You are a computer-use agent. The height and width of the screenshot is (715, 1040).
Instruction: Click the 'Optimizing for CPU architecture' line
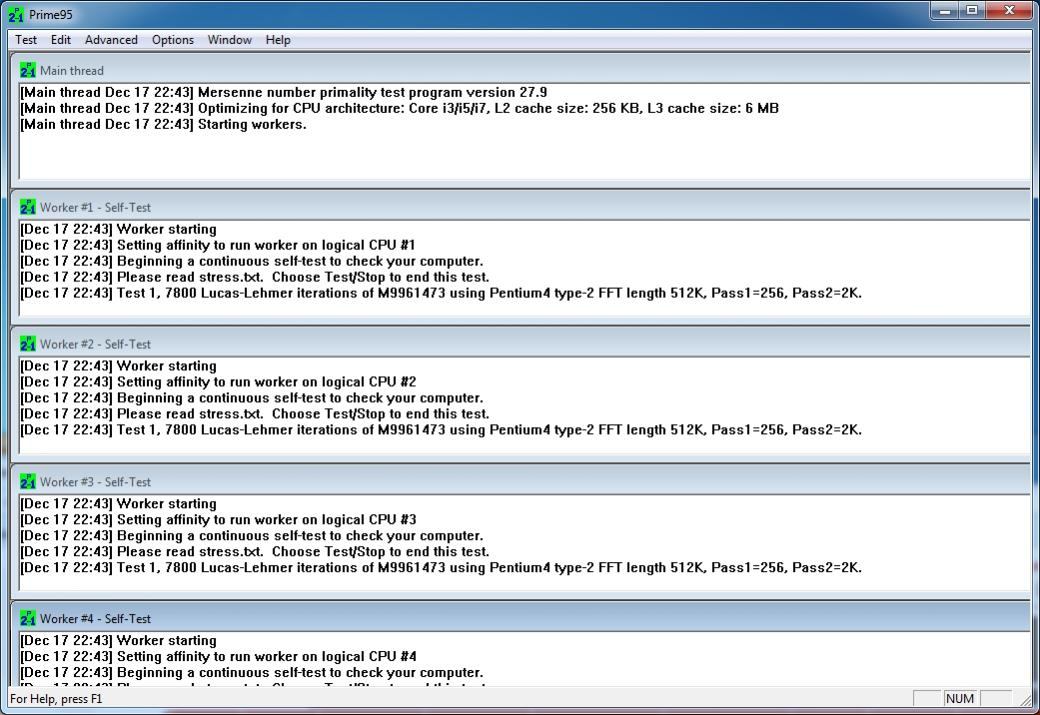click(399, 108)
